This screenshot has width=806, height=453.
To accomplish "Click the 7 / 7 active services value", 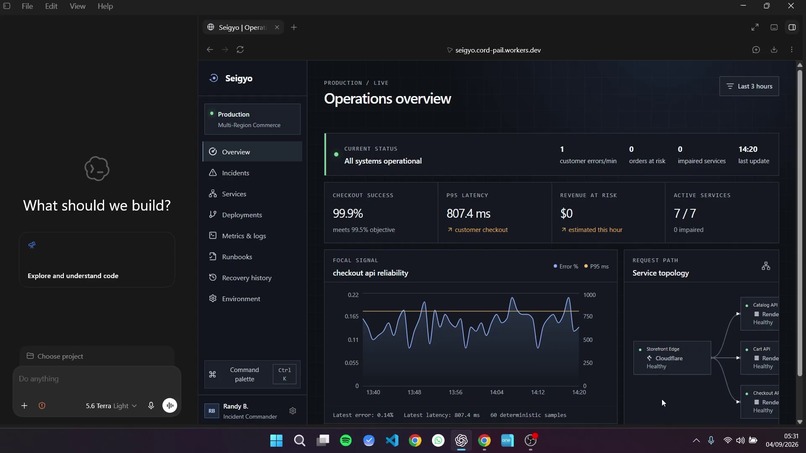I will tap(685, 213).
